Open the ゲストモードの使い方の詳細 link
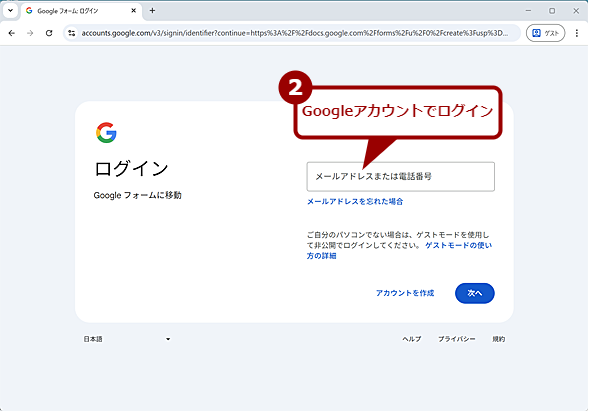Screen dimensions: 589x412 tap(458, 246)
